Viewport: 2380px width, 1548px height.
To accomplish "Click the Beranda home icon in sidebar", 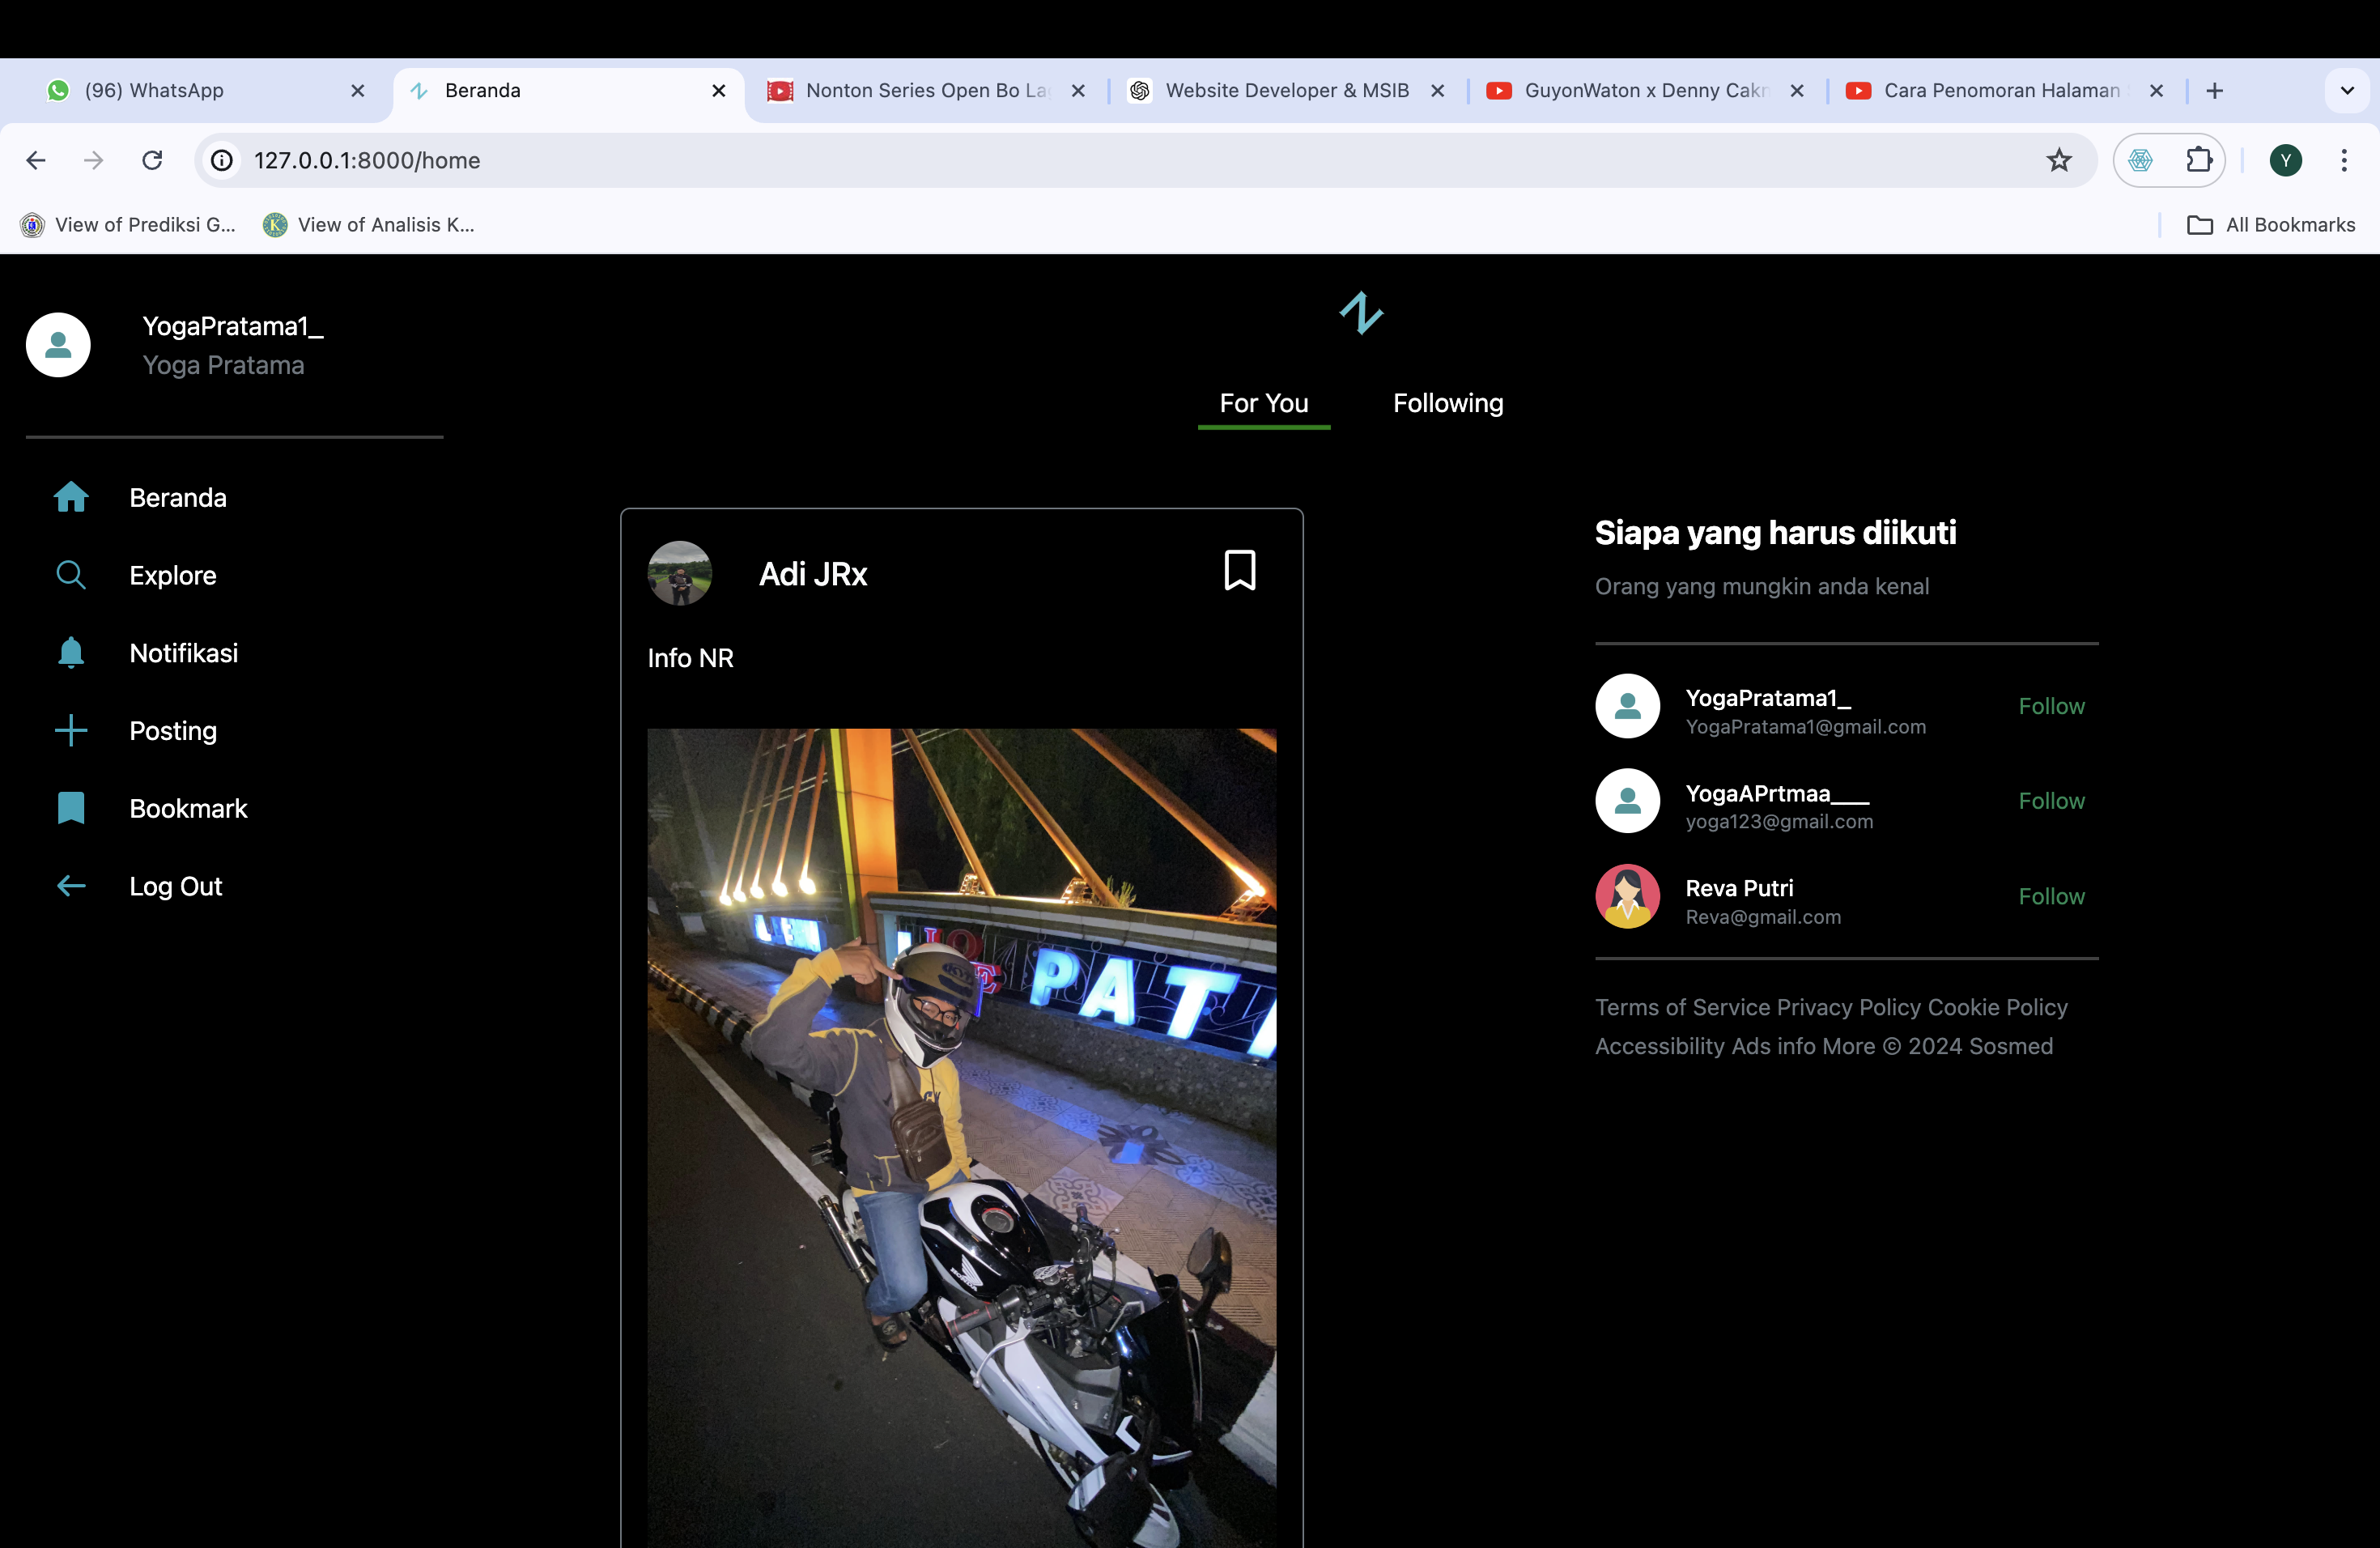I will pyautogui.click(x=71, y=497).
